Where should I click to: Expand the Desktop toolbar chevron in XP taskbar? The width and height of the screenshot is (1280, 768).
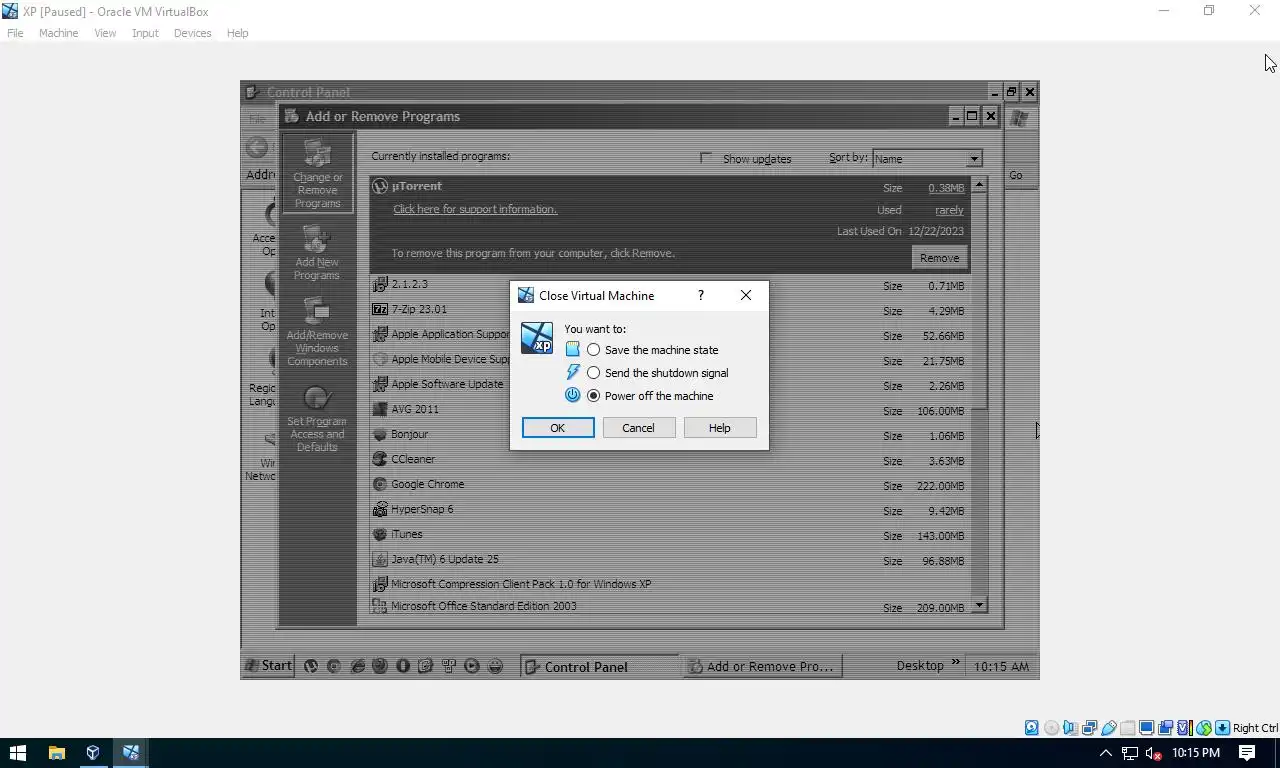click(955, 662)
